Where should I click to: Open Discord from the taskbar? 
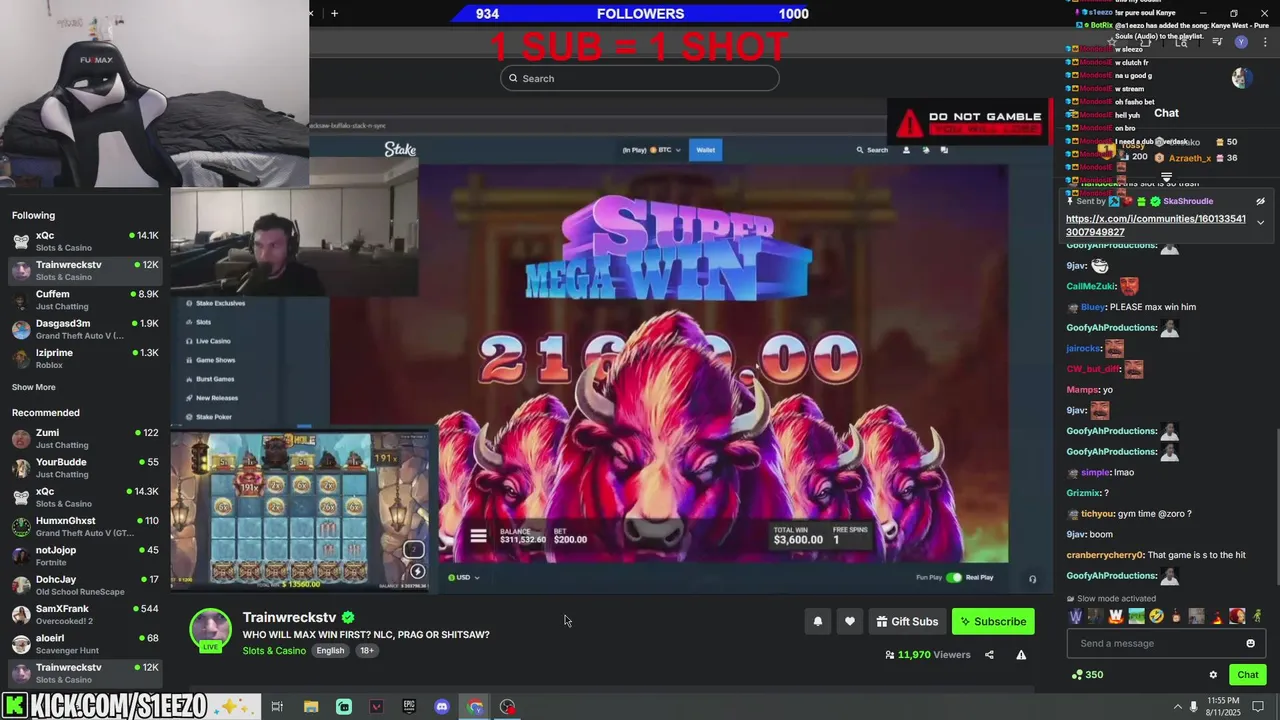point(442,707)
